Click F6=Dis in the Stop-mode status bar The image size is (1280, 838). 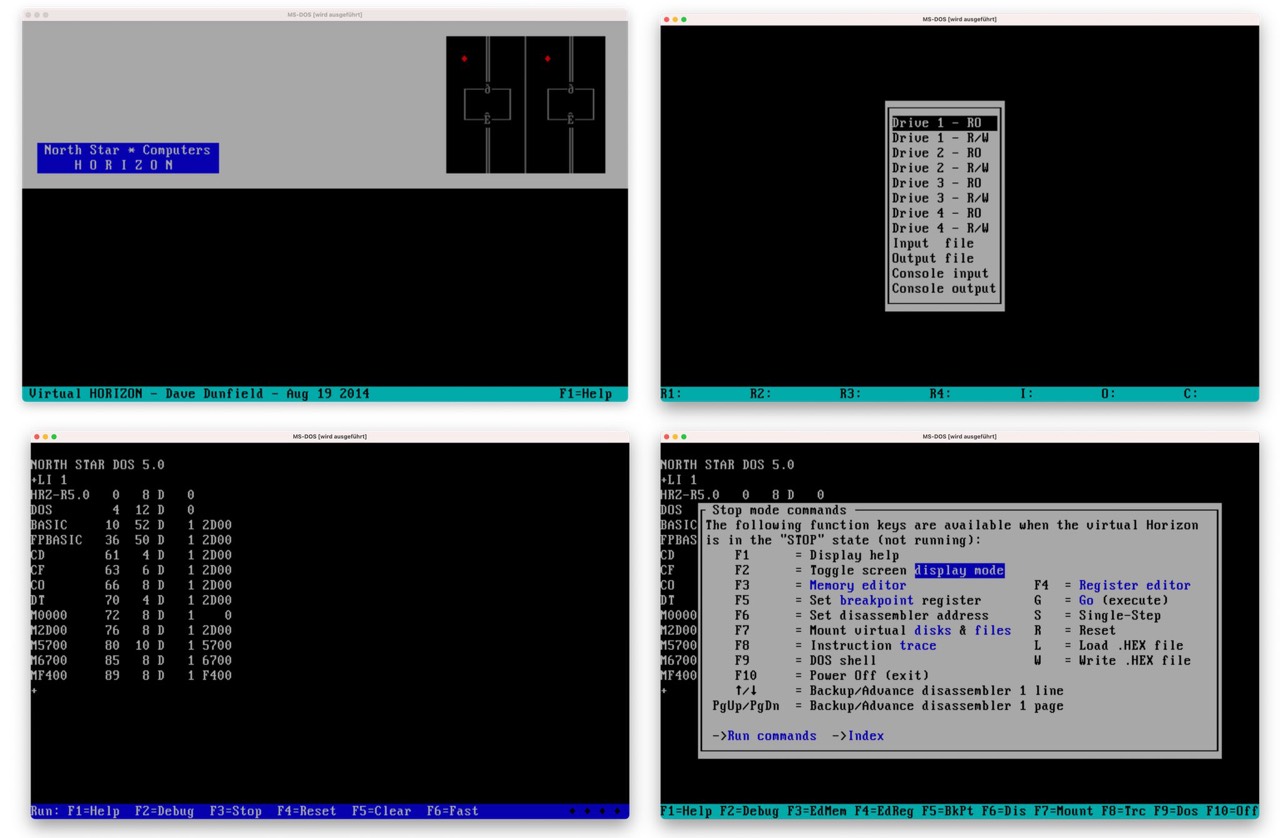pos(1004,811)
